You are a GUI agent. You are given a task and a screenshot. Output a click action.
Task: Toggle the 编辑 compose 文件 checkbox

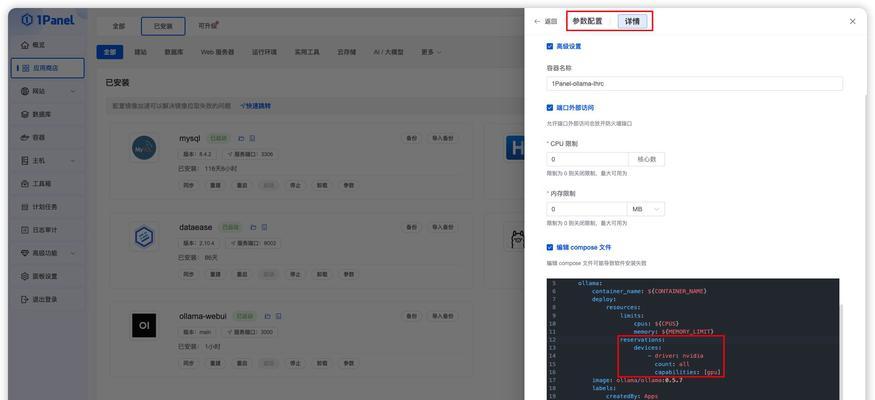tap(550, 247)
